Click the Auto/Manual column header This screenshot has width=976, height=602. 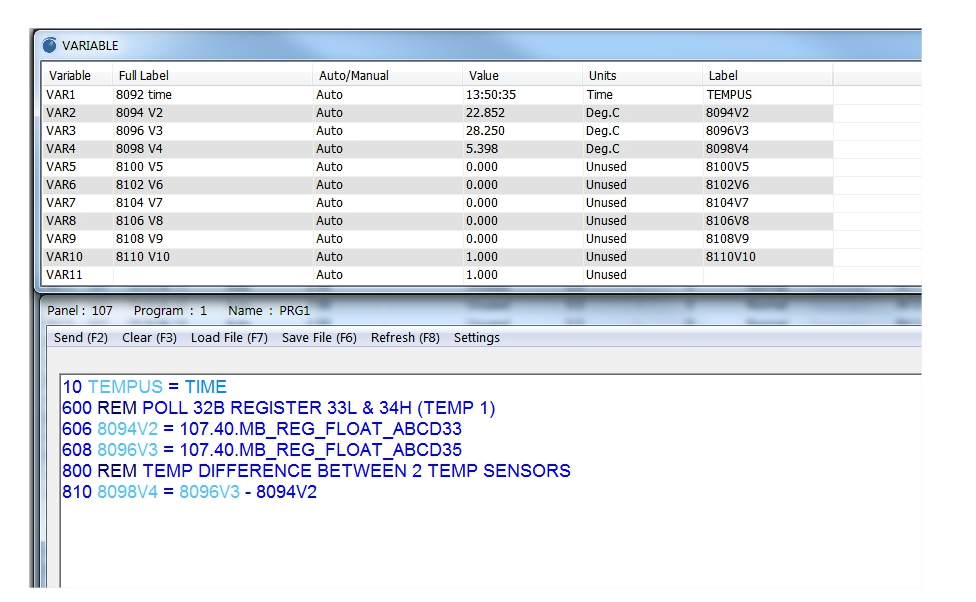[x=353, y=76]
